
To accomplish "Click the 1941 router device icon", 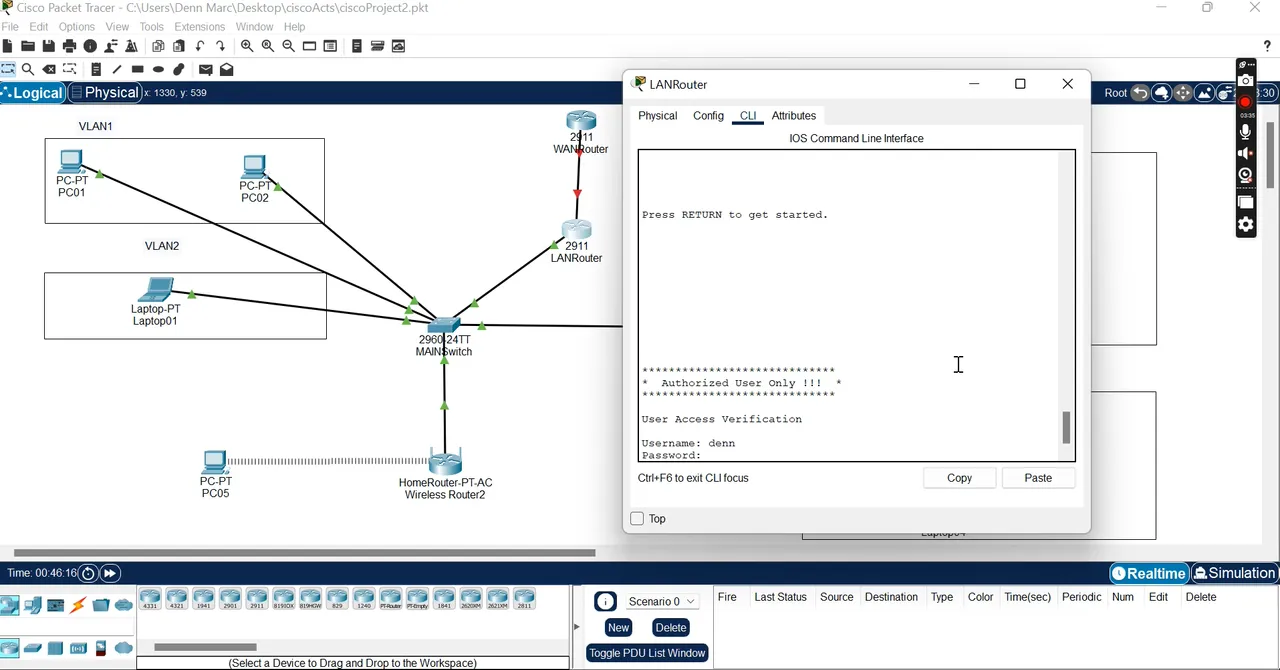I will [203, 599].
